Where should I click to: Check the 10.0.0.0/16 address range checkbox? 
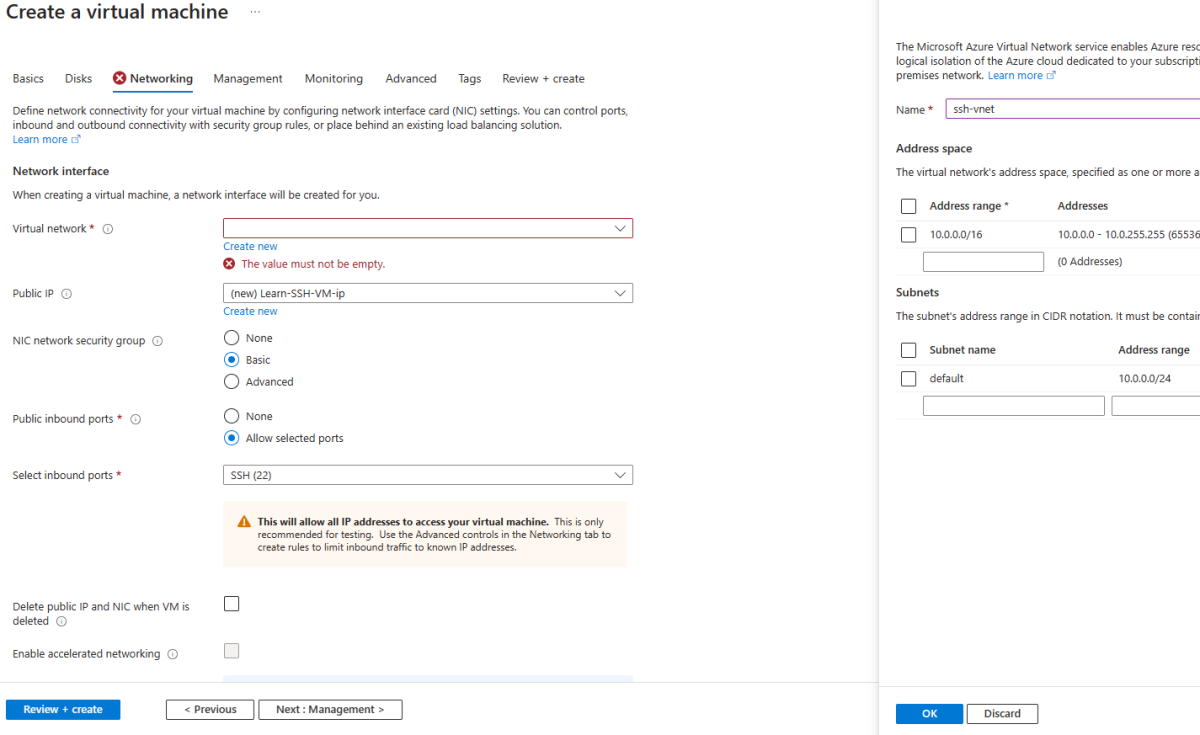click(908, 235)
